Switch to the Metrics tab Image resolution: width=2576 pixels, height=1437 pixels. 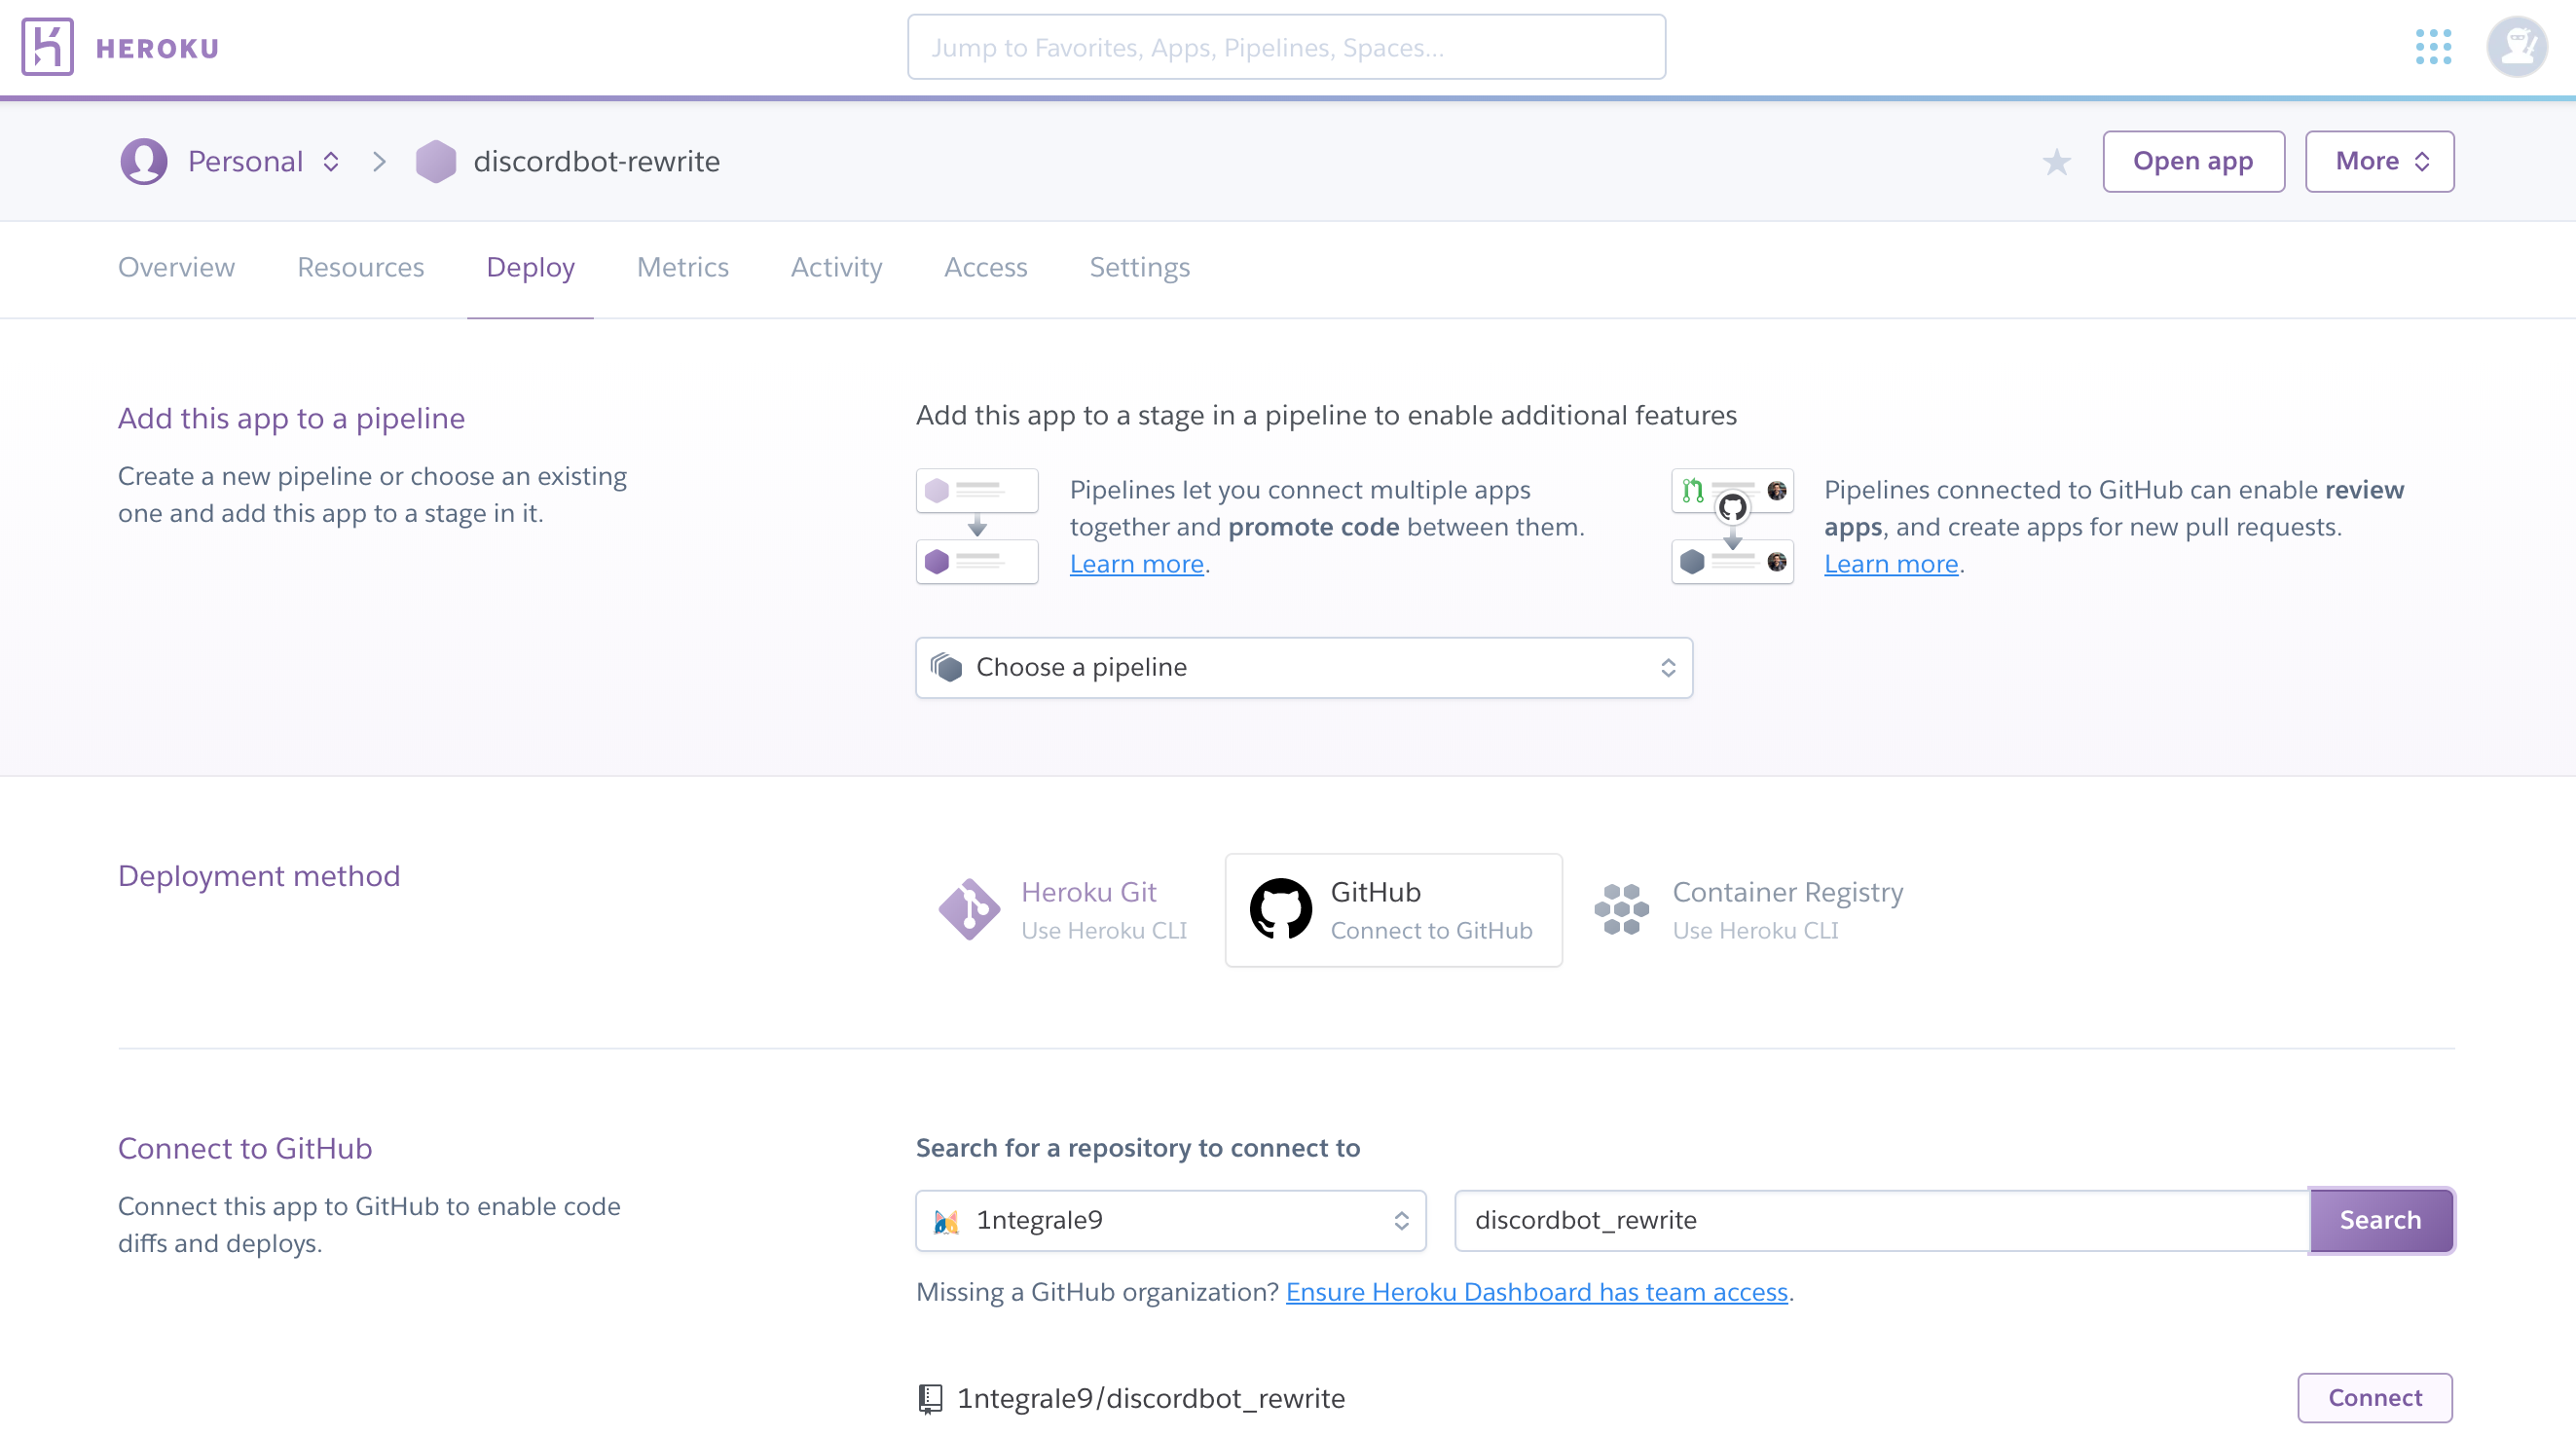(x=683, y=267)
